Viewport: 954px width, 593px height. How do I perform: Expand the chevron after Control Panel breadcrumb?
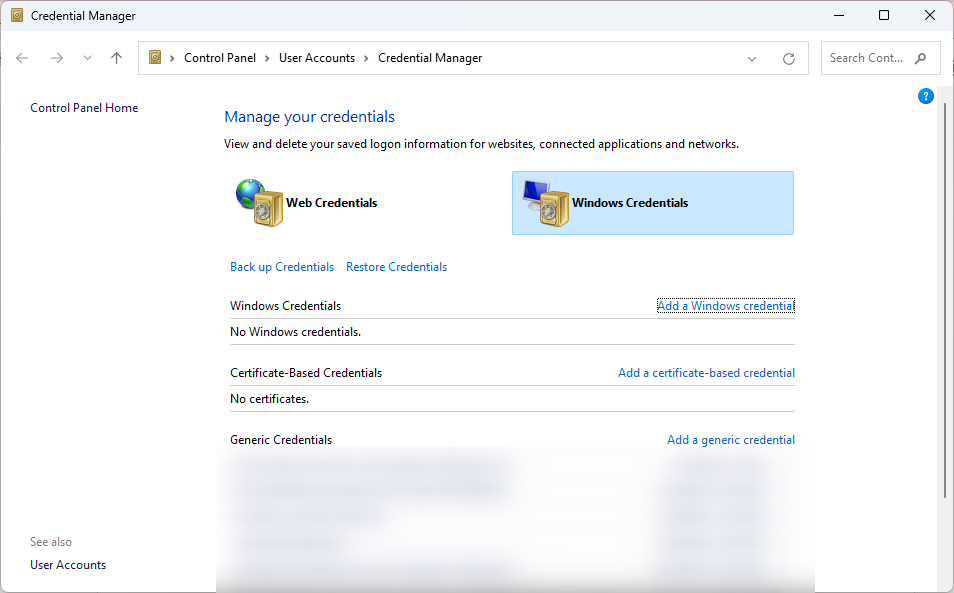pyautogui.click(x=267, y=58)
